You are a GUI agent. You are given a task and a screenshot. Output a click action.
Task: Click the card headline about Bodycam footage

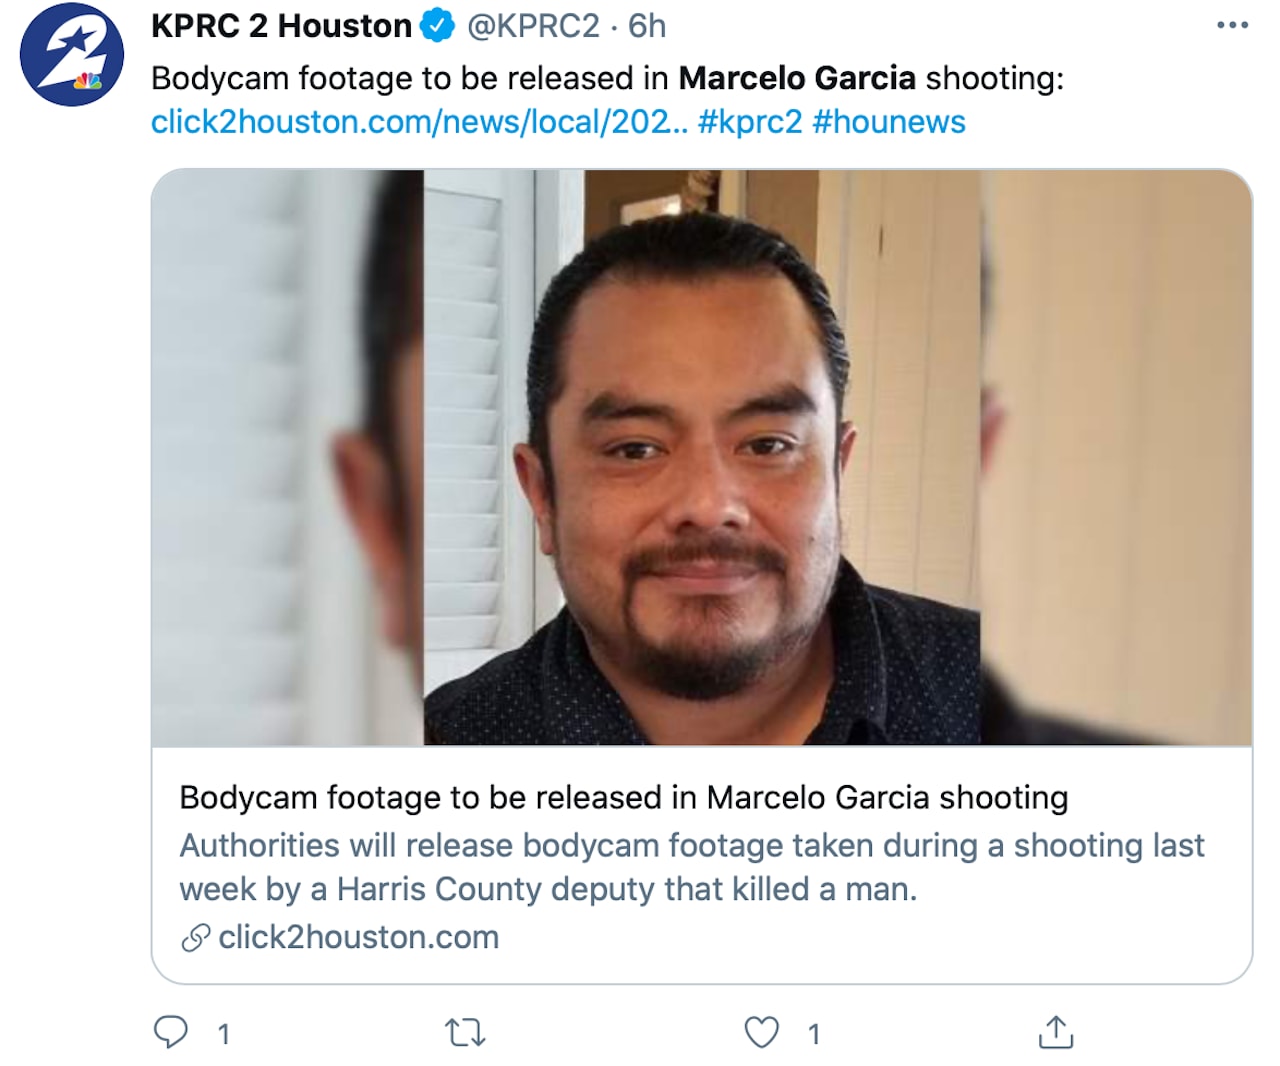click(x=624, y=797)
